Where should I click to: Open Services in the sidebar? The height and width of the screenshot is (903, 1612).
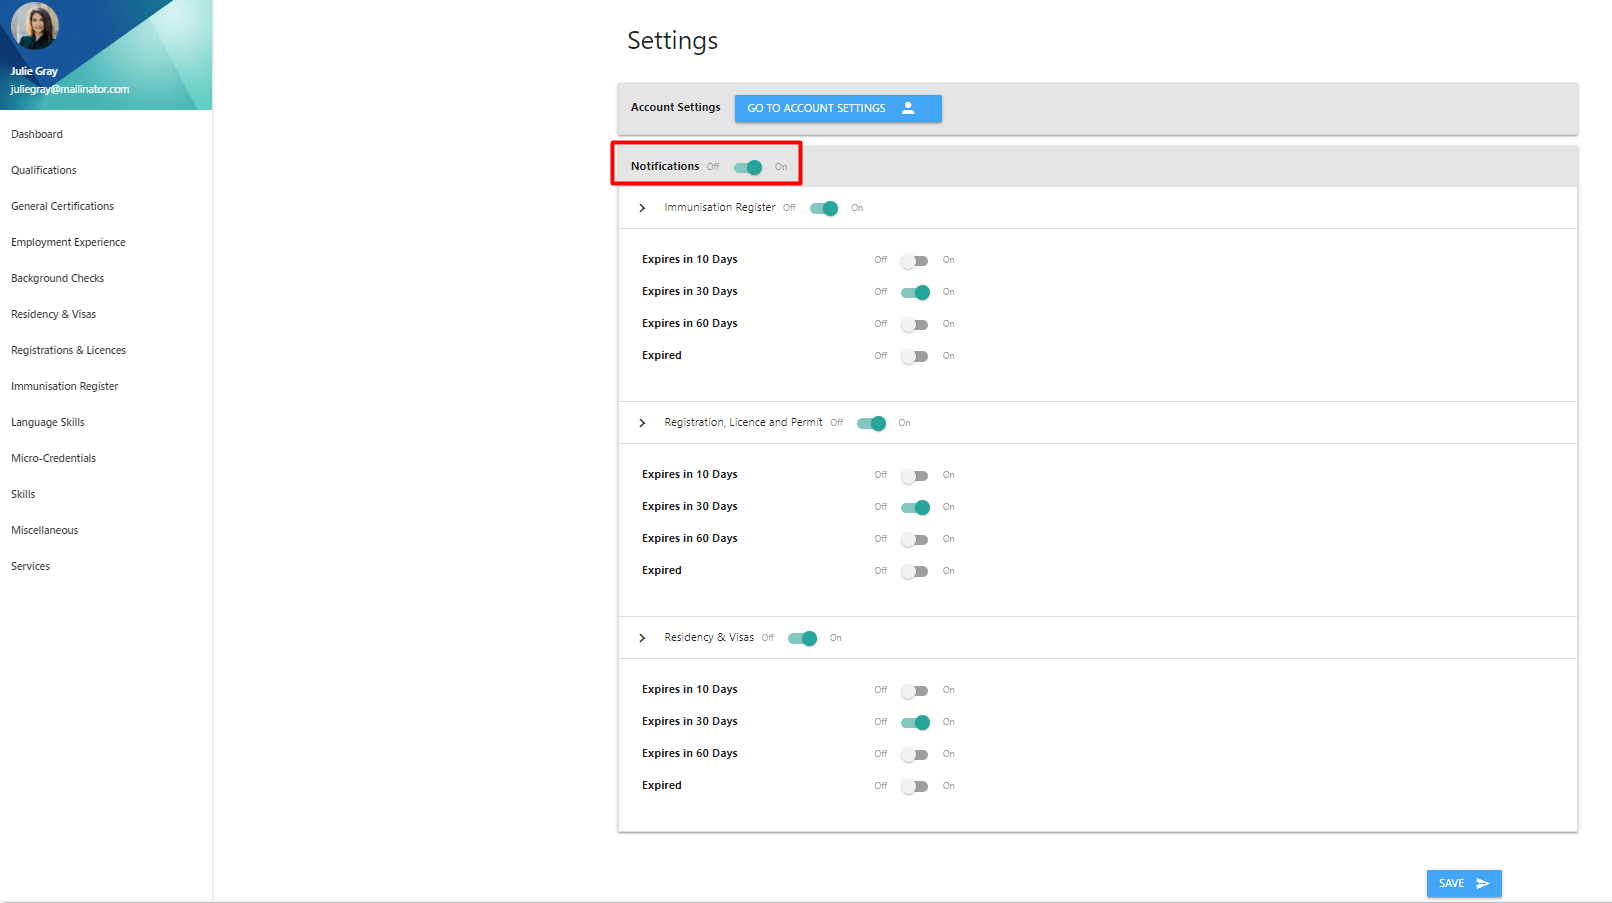coord(30,566)
